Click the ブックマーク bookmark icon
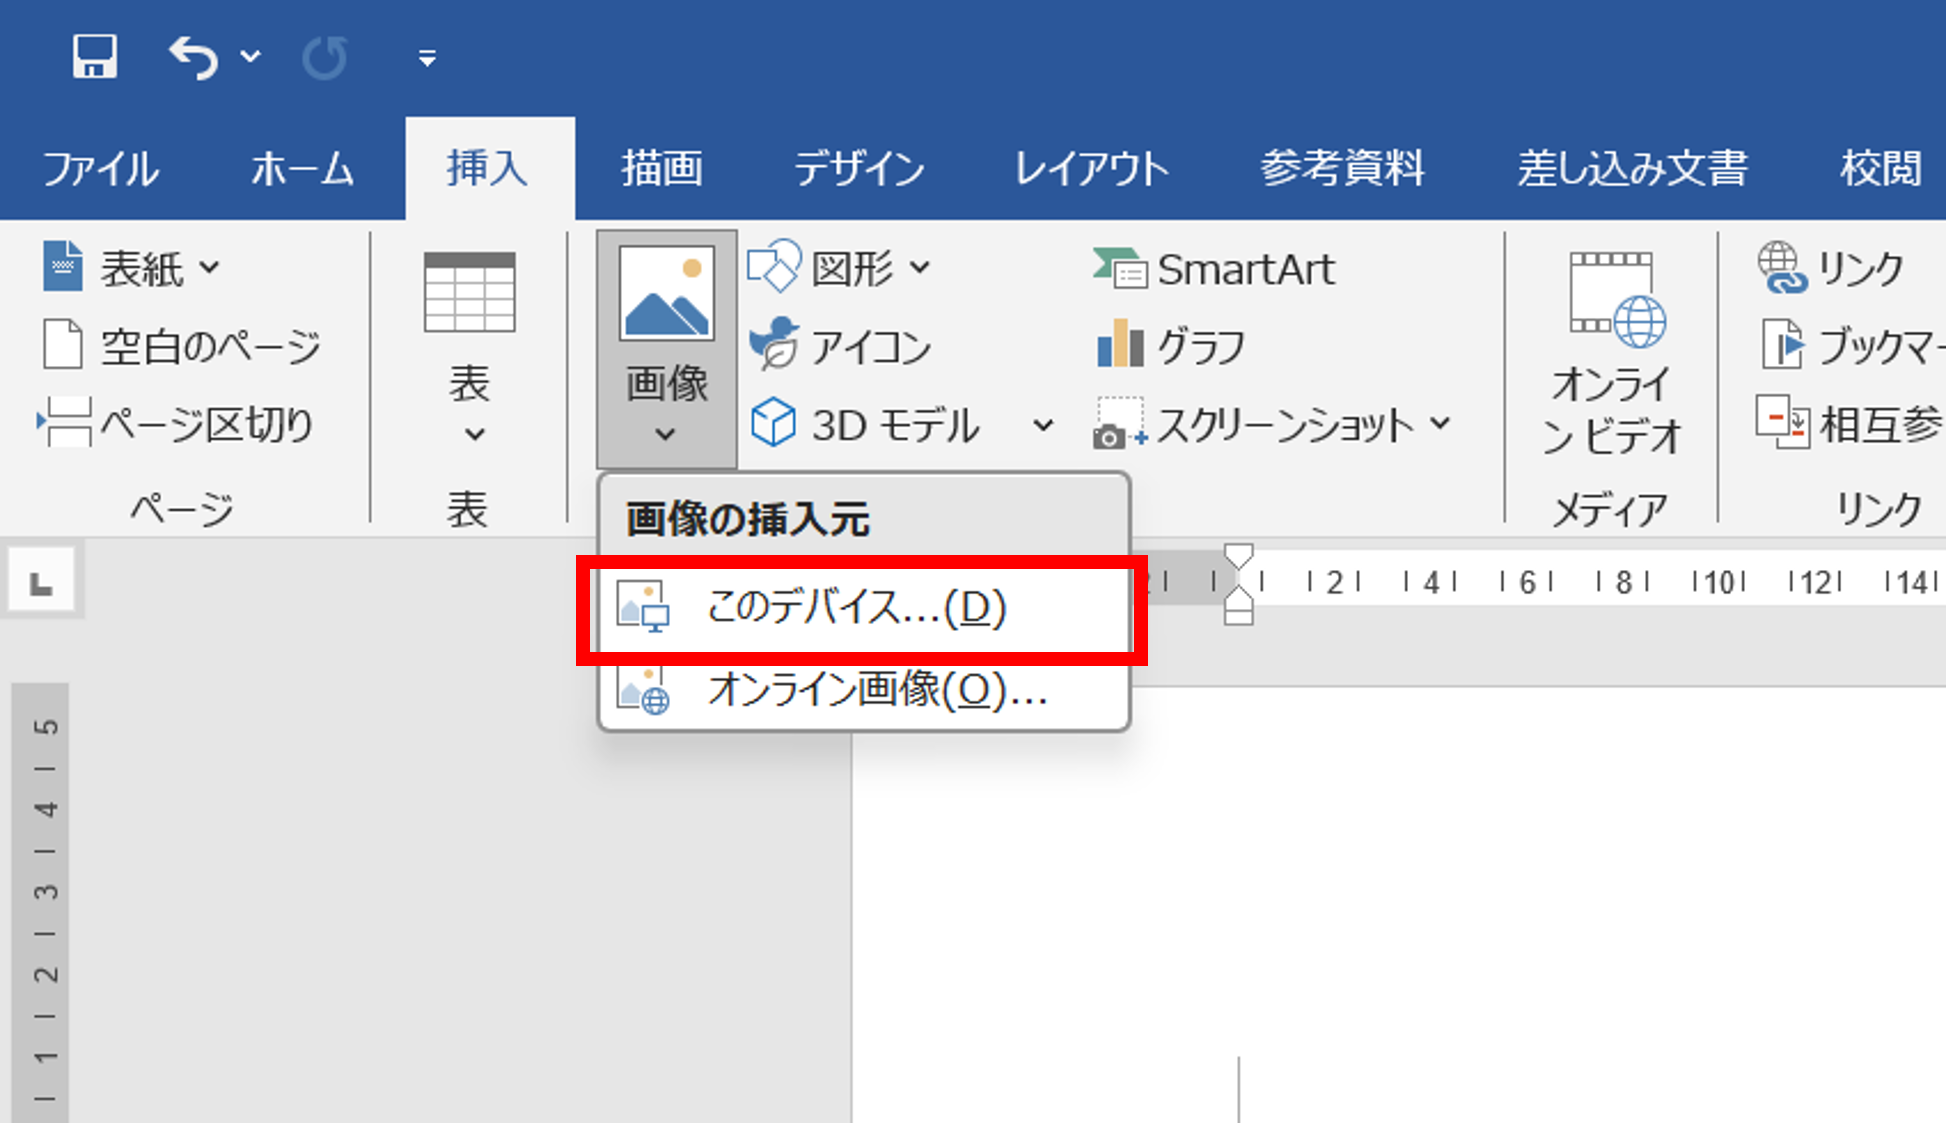The width and height of the screenshot is (1946, 1123). [1783, 345]
